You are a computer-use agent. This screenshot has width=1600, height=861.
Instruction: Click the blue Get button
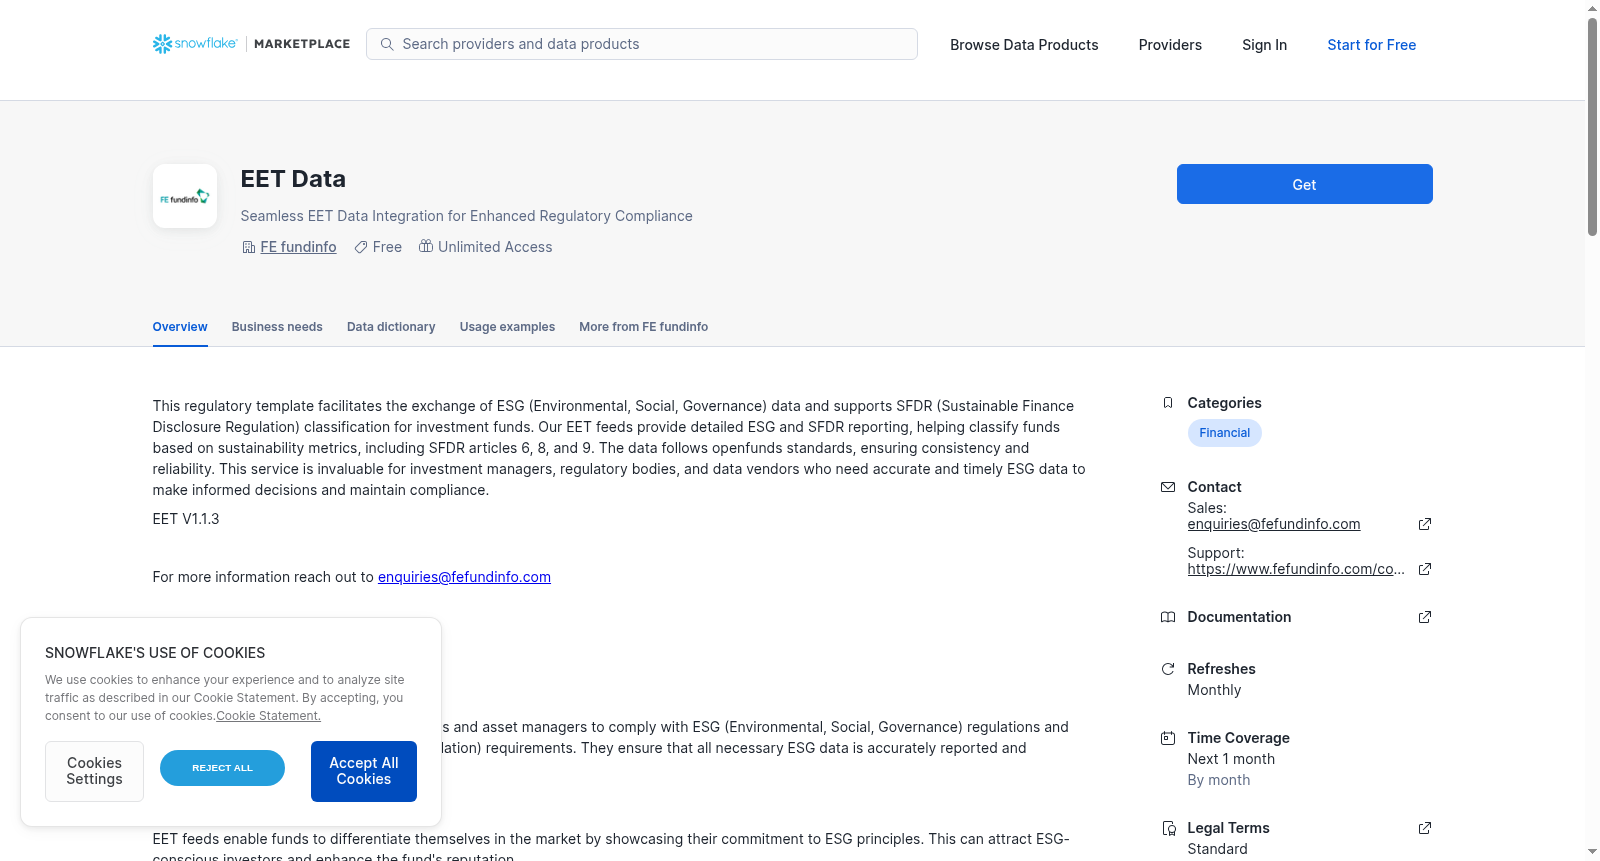click(x=1304, y=184)
